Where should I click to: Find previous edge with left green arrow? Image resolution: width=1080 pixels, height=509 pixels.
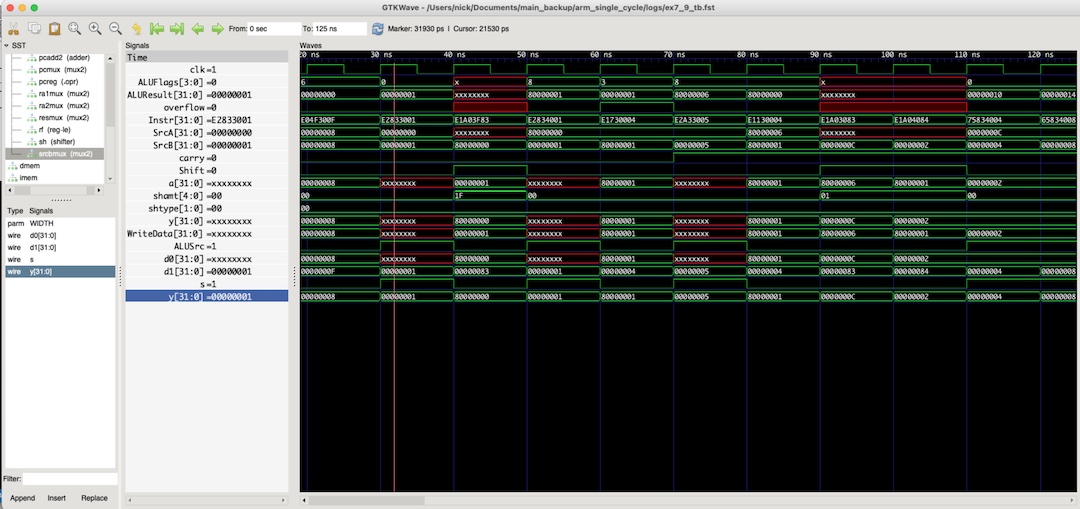pyautogui.click(x=198, y=29)
